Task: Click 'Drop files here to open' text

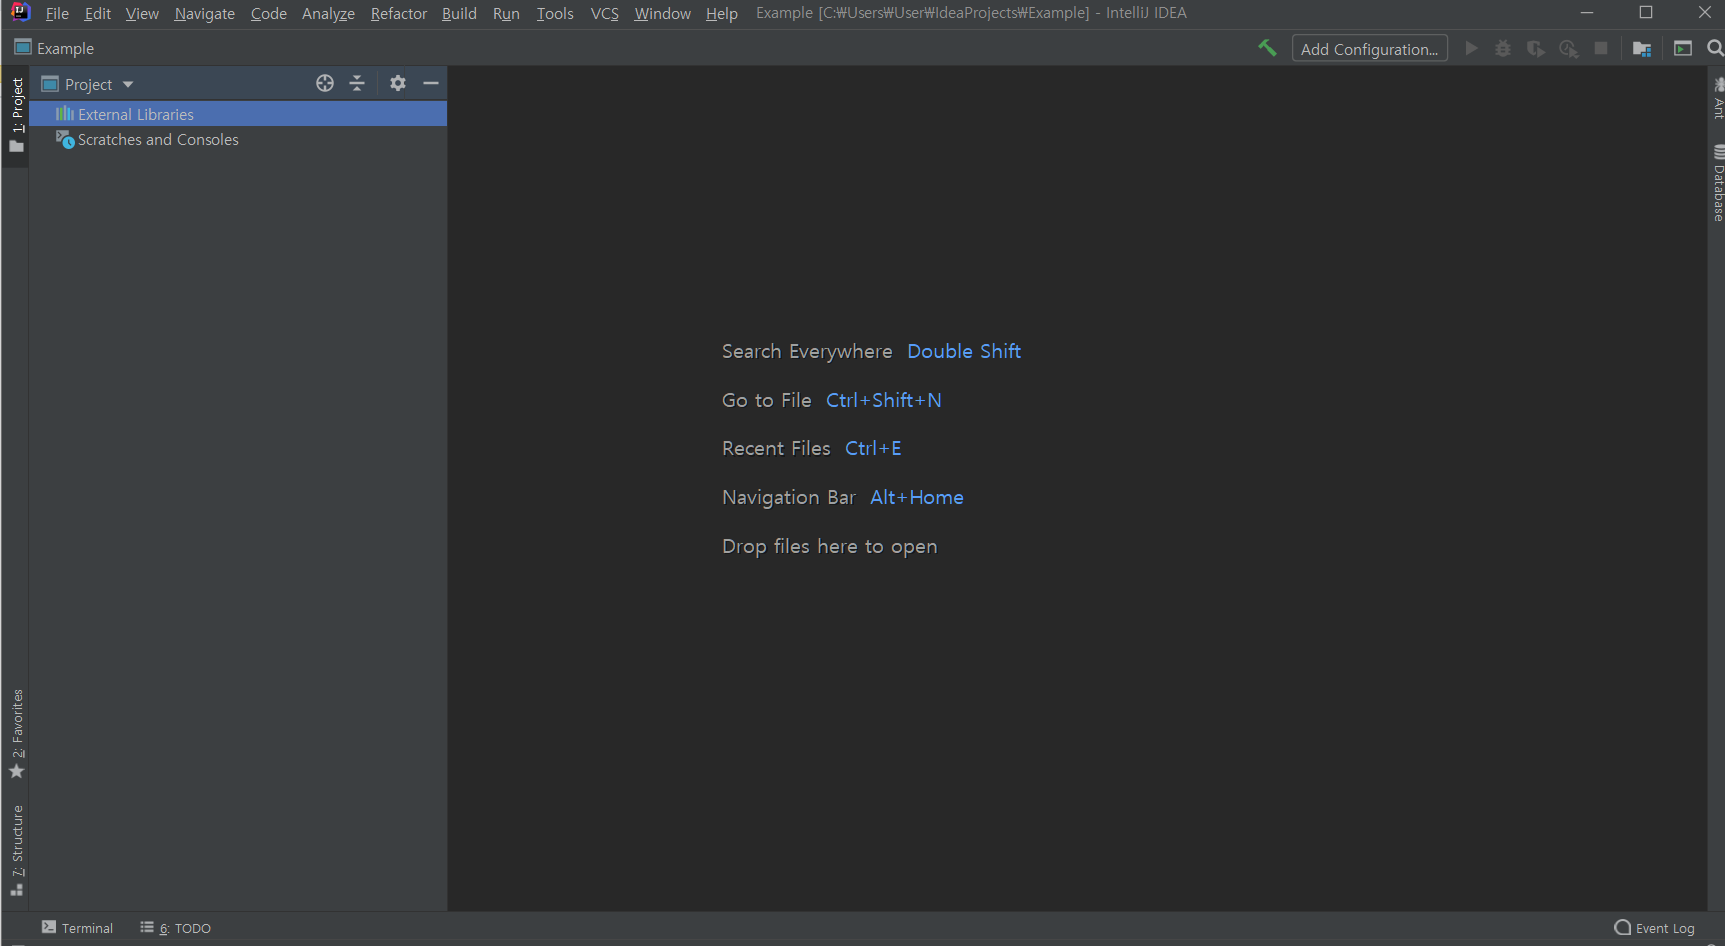Action: point(830,546)
